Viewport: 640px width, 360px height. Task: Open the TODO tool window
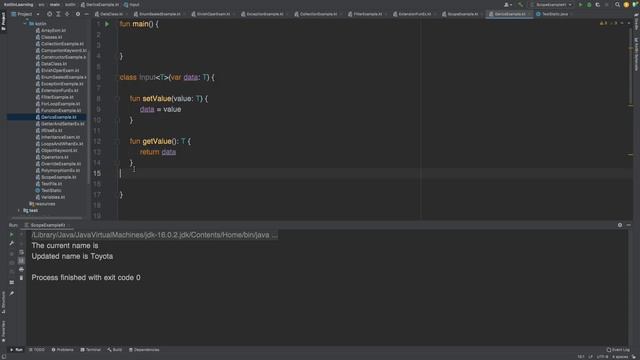pos(37,350)
